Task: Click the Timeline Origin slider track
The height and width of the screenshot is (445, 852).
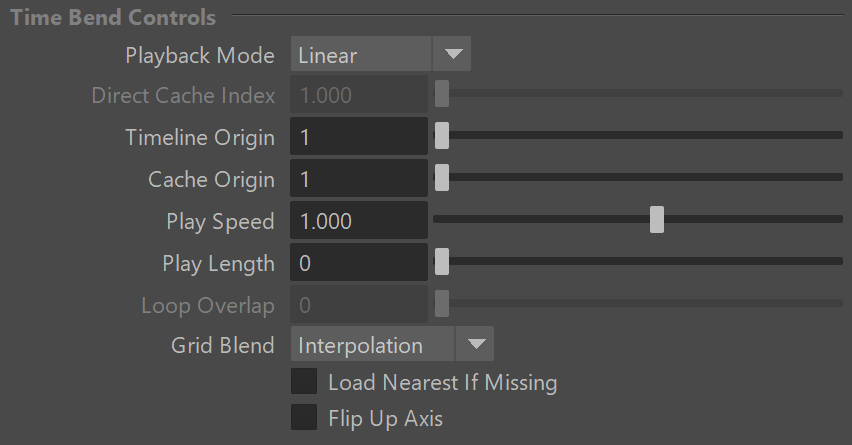Action: pyautogui.click(x=638, y=135)
